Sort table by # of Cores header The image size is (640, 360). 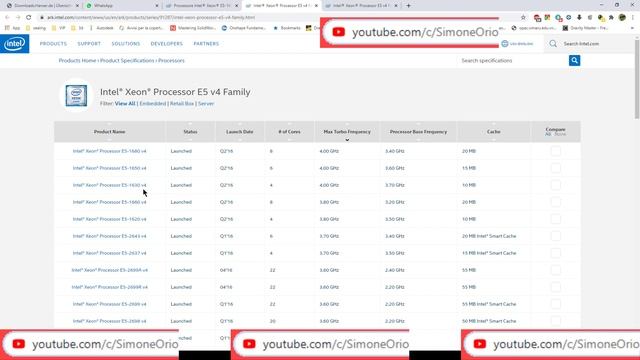click(x=289, y=132)
